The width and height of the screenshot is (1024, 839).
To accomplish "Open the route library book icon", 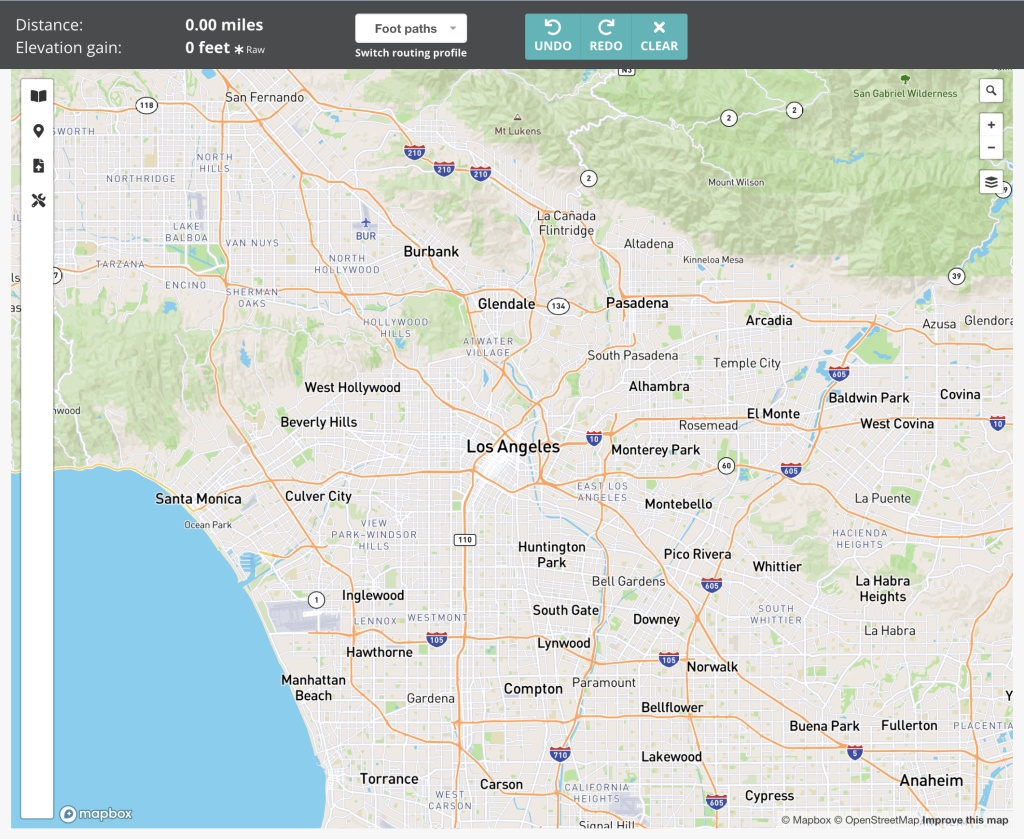I will tap(39, 96).
